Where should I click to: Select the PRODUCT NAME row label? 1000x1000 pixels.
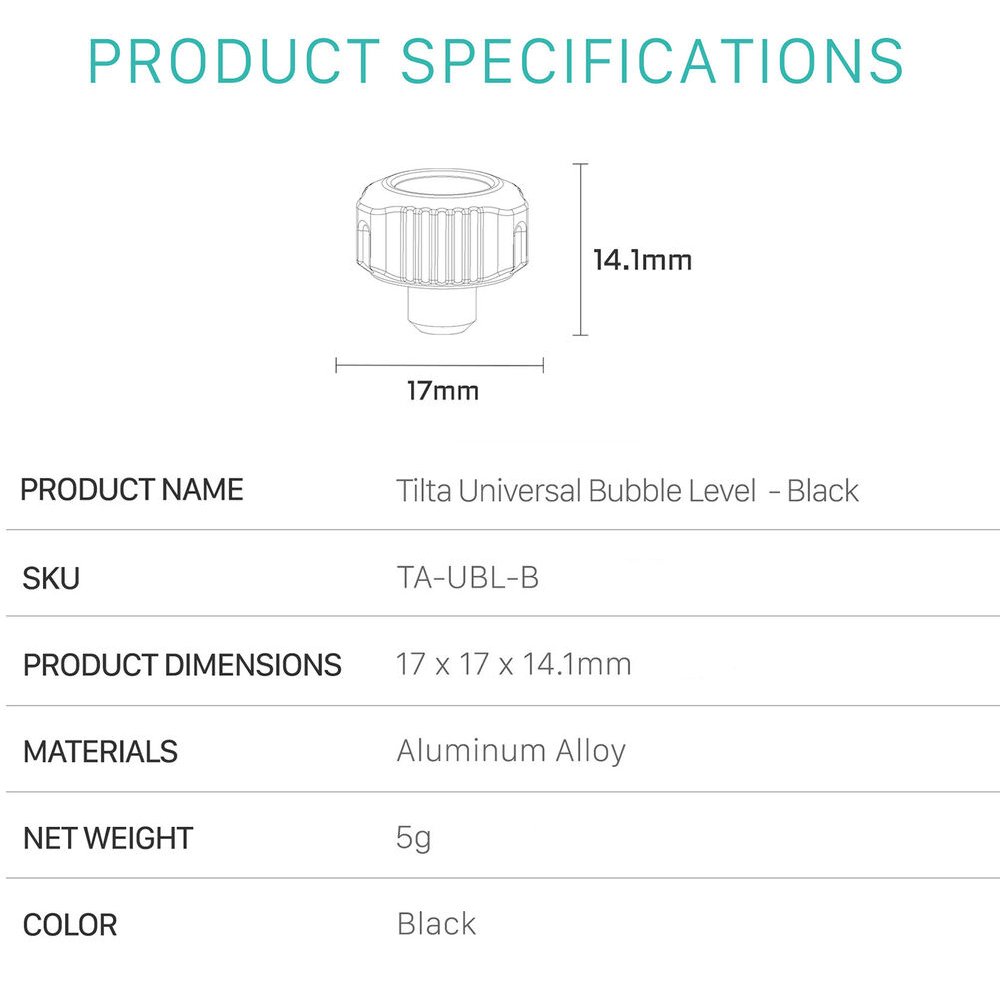point(132,490)
